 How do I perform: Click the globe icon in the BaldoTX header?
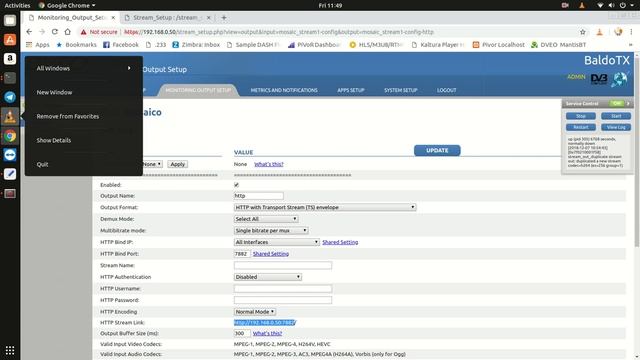[620, 79]
